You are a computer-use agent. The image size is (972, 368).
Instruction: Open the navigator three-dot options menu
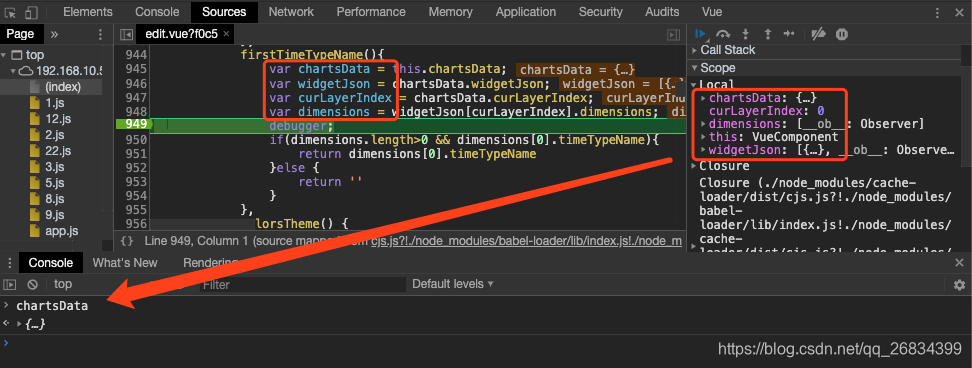(100, 34)
